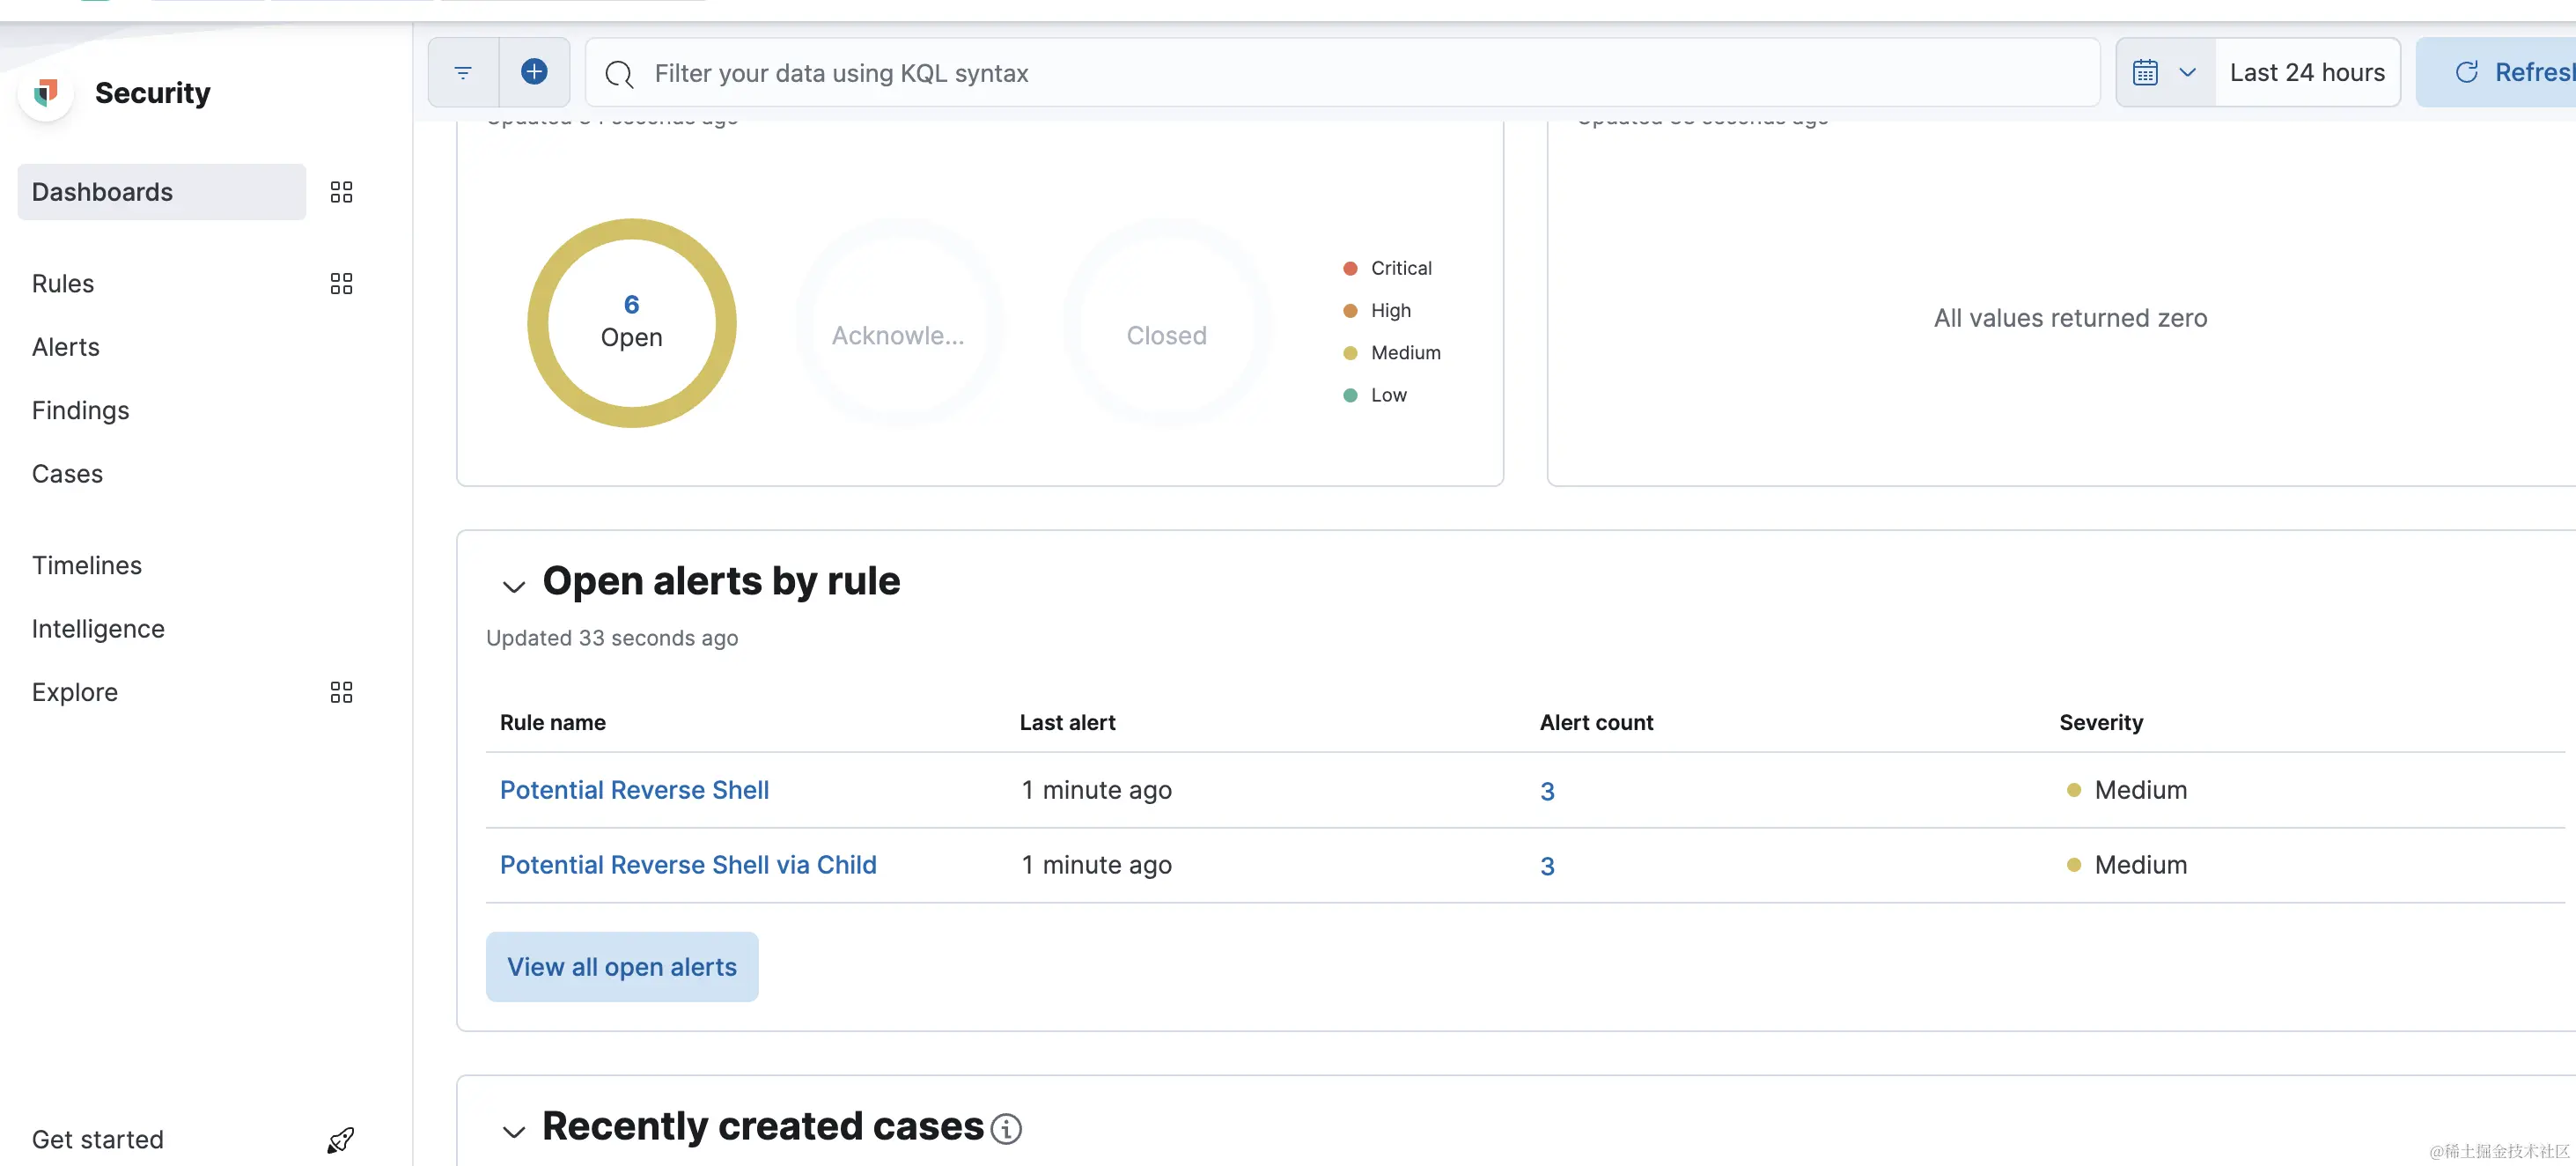
Task: Go to Alerts in the sidebar
Action: coord(66,347)
